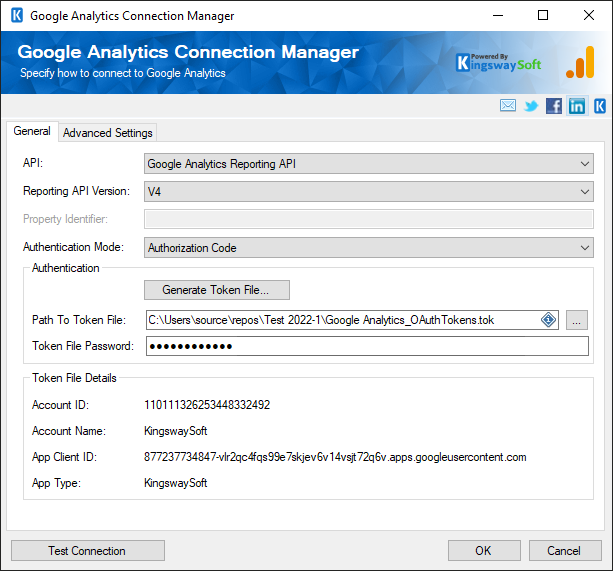Viewport: 613px width, 571px height.
Task: Open the email contact icon
Action: point(508,106)
